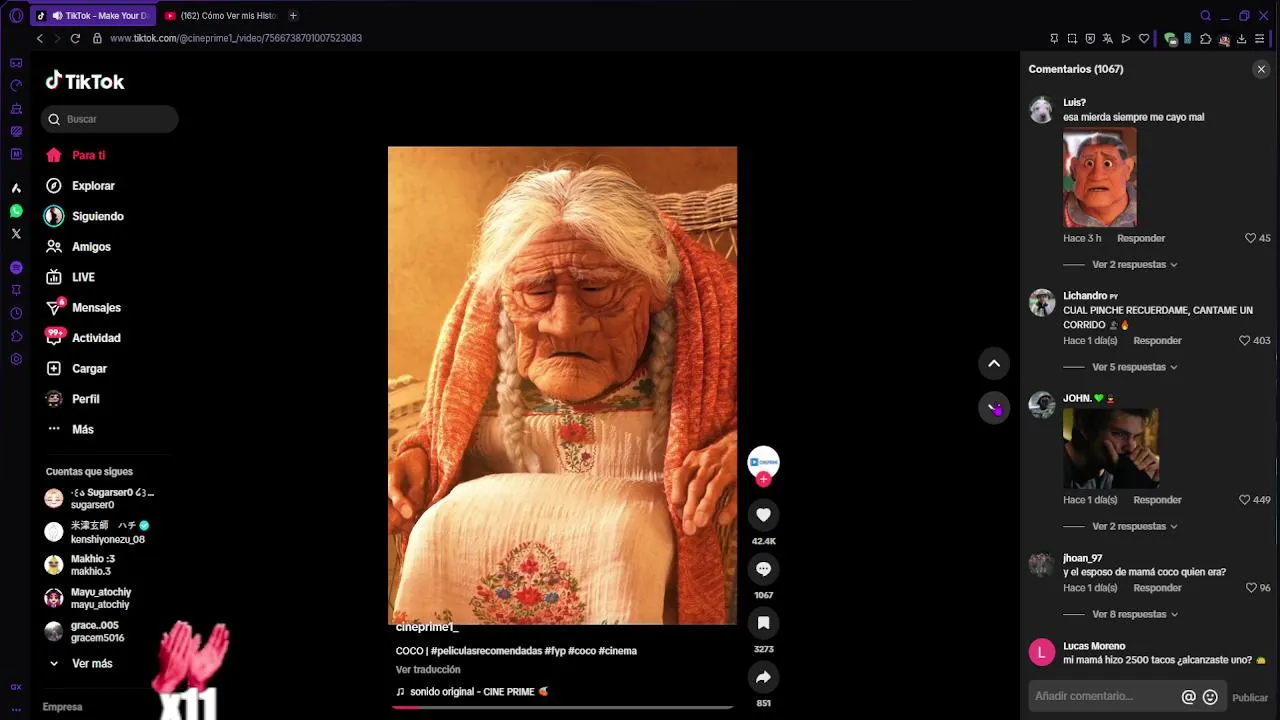Viewport: 1280px width, 720px height.
Task: Like jhoan_97's comment heart
Action: pyautogui.click(x=1250, y=588)
